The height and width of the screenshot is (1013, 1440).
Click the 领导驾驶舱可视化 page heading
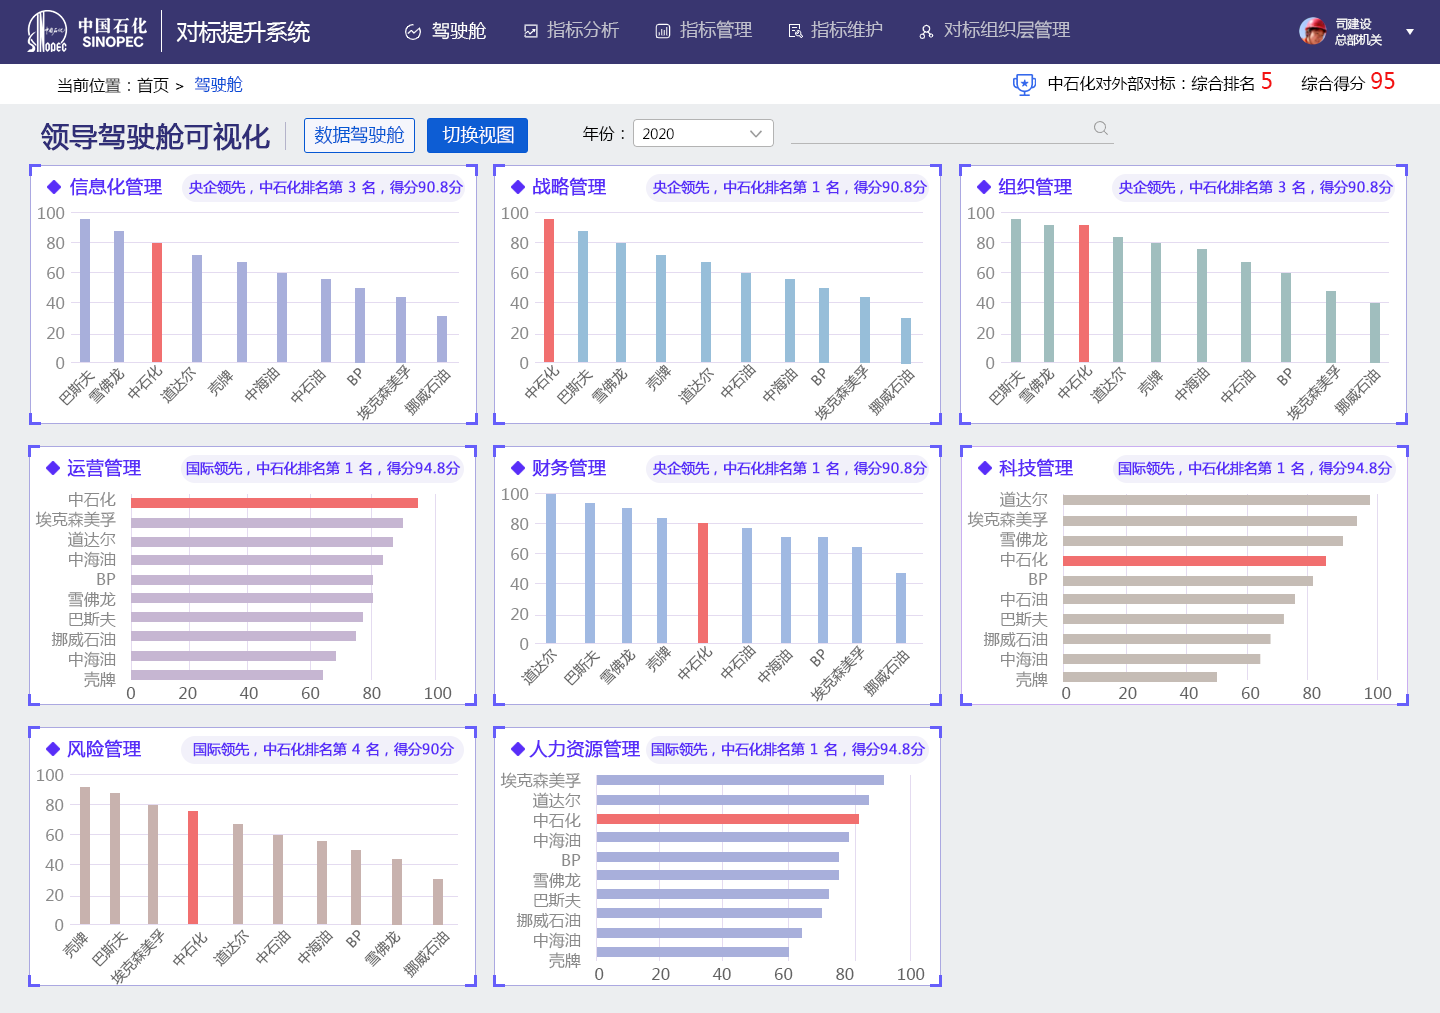[155, 136]
